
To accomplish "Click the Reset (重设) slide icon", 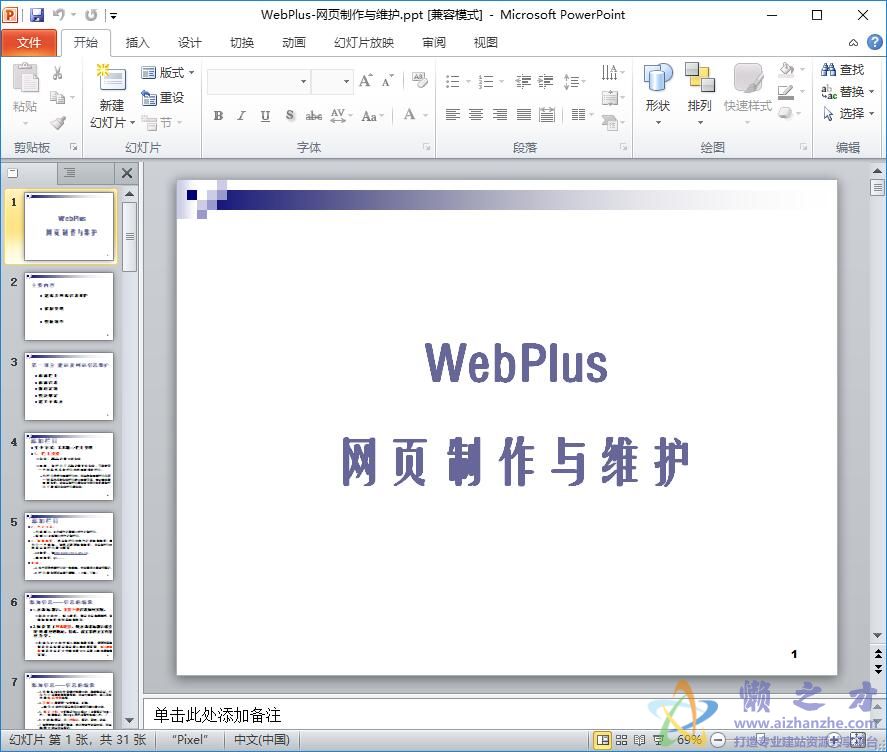I will (167, 97).
